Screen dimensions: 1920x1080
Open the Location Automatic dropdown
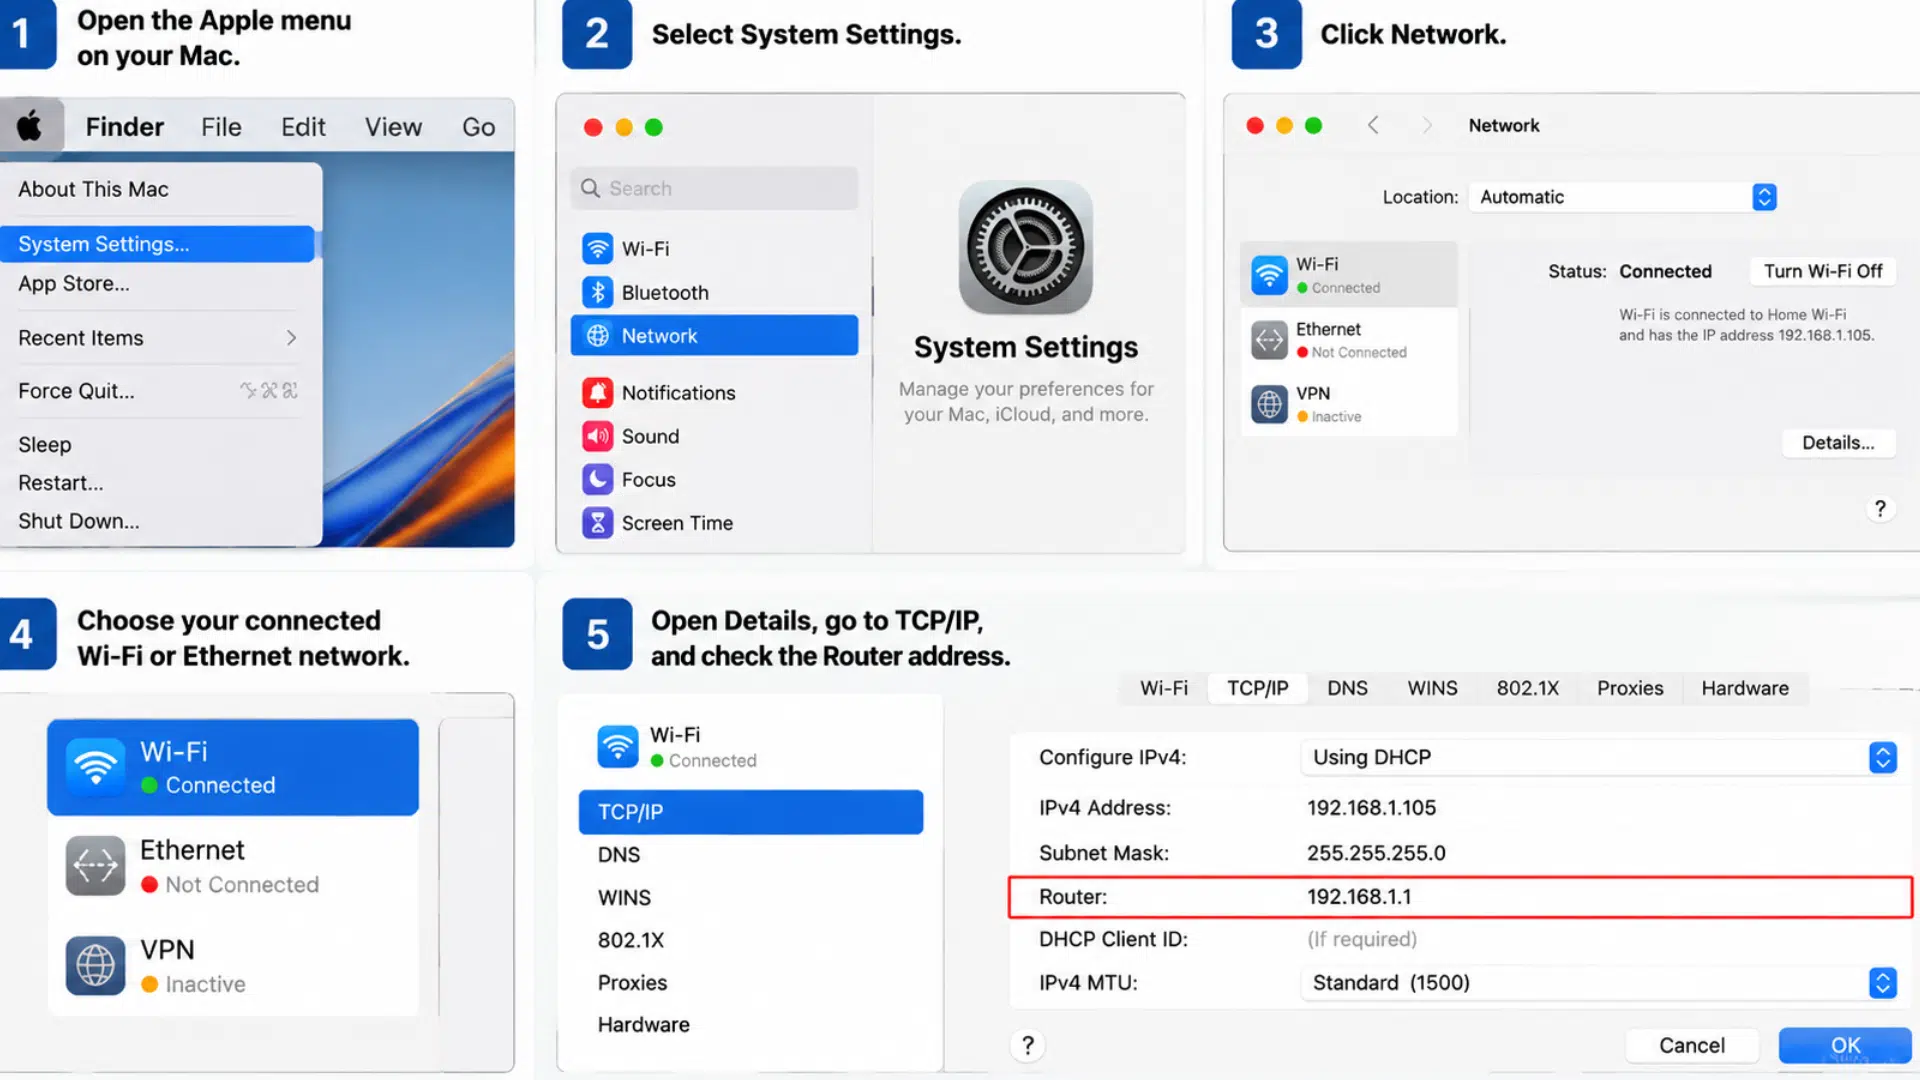[1623, 197]
